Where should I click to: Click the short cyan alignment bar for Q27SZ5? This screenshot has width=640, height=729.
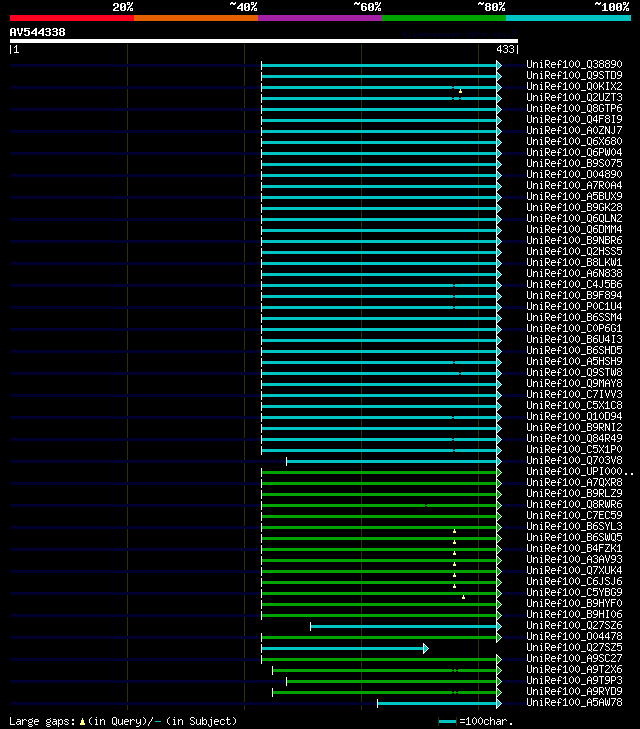[x=343, y=649]
